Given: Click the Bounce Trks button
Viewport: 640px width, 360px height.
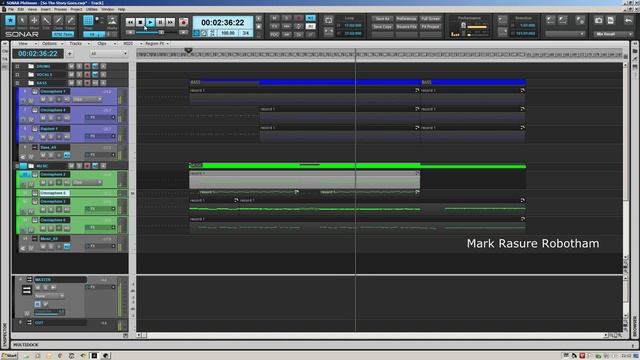Looking at the screenshot, I should click(406, 27).
